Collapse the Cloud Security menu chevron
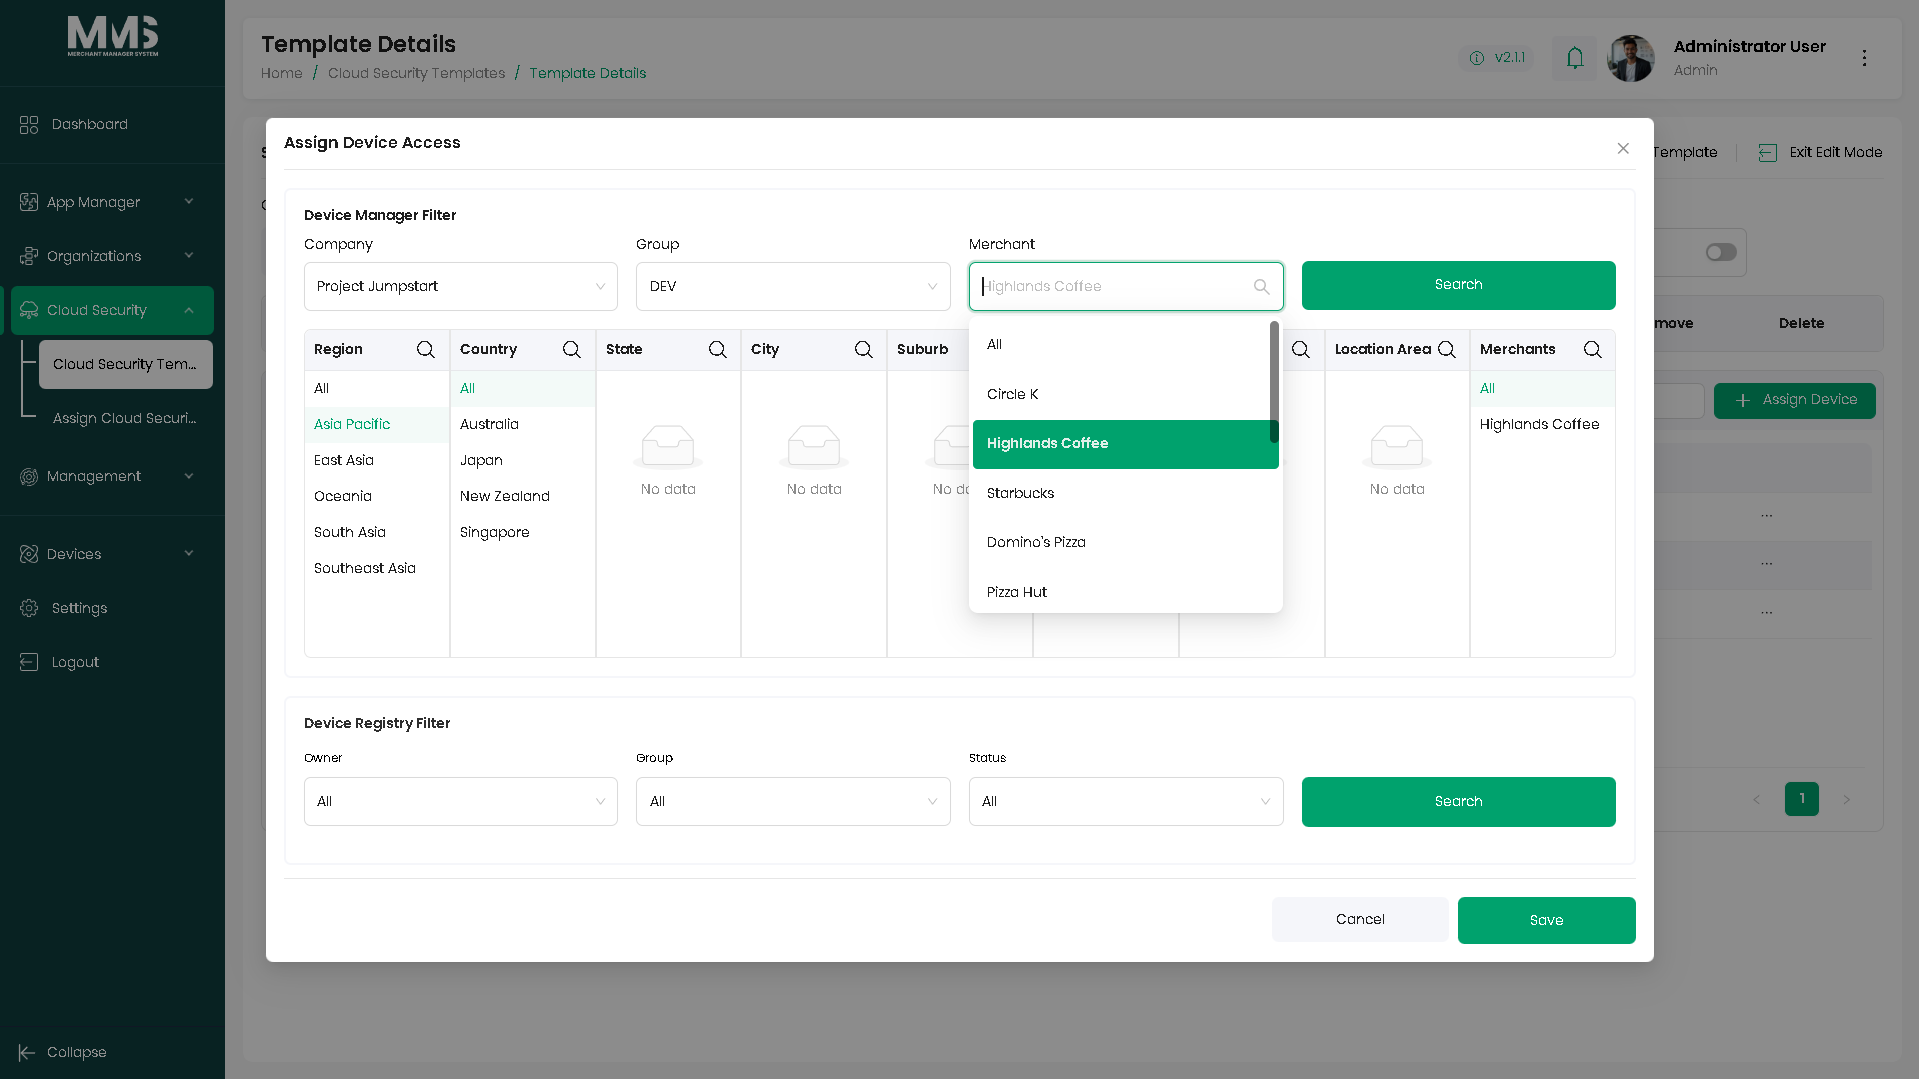The width and height of the screenshot is (1919, 1079). (x=189, y=310)
